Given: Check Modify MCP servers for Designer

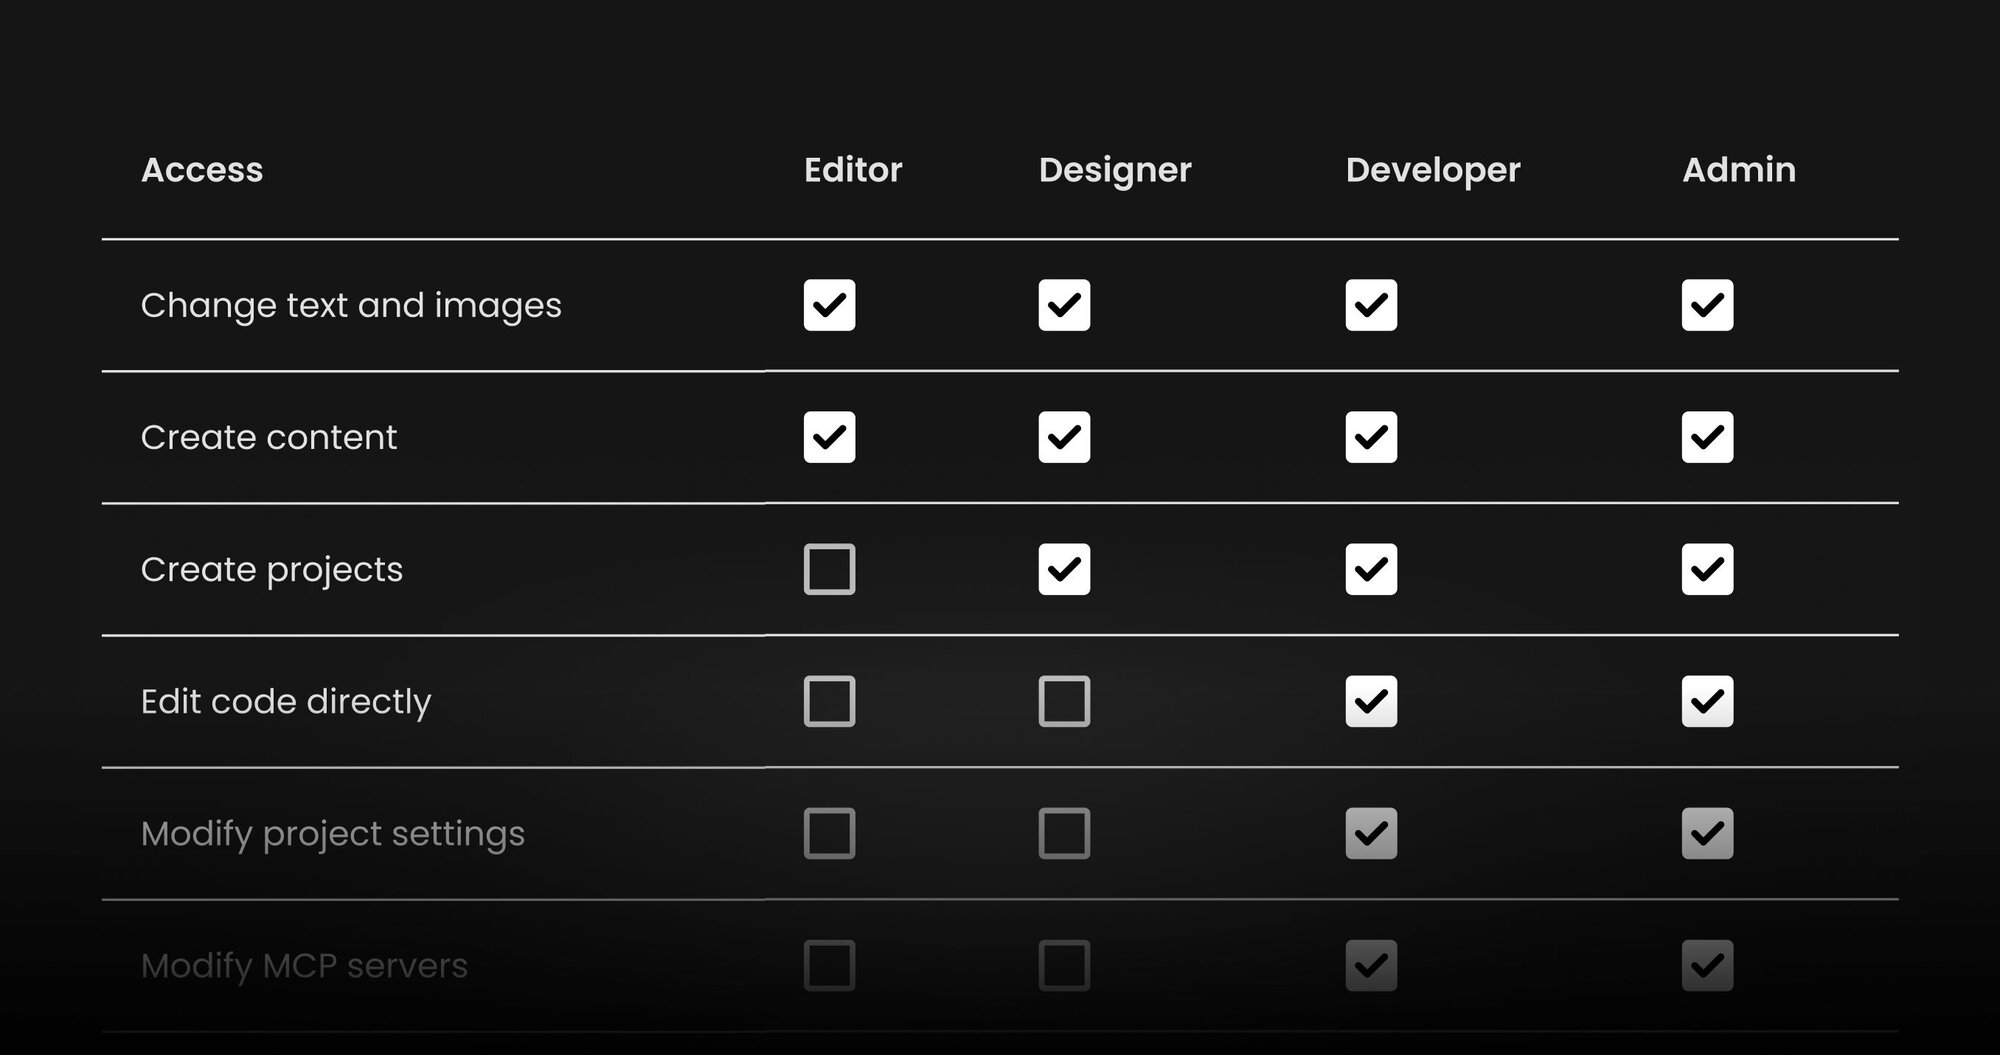Looking at the screenshot, I should 1064,965.
